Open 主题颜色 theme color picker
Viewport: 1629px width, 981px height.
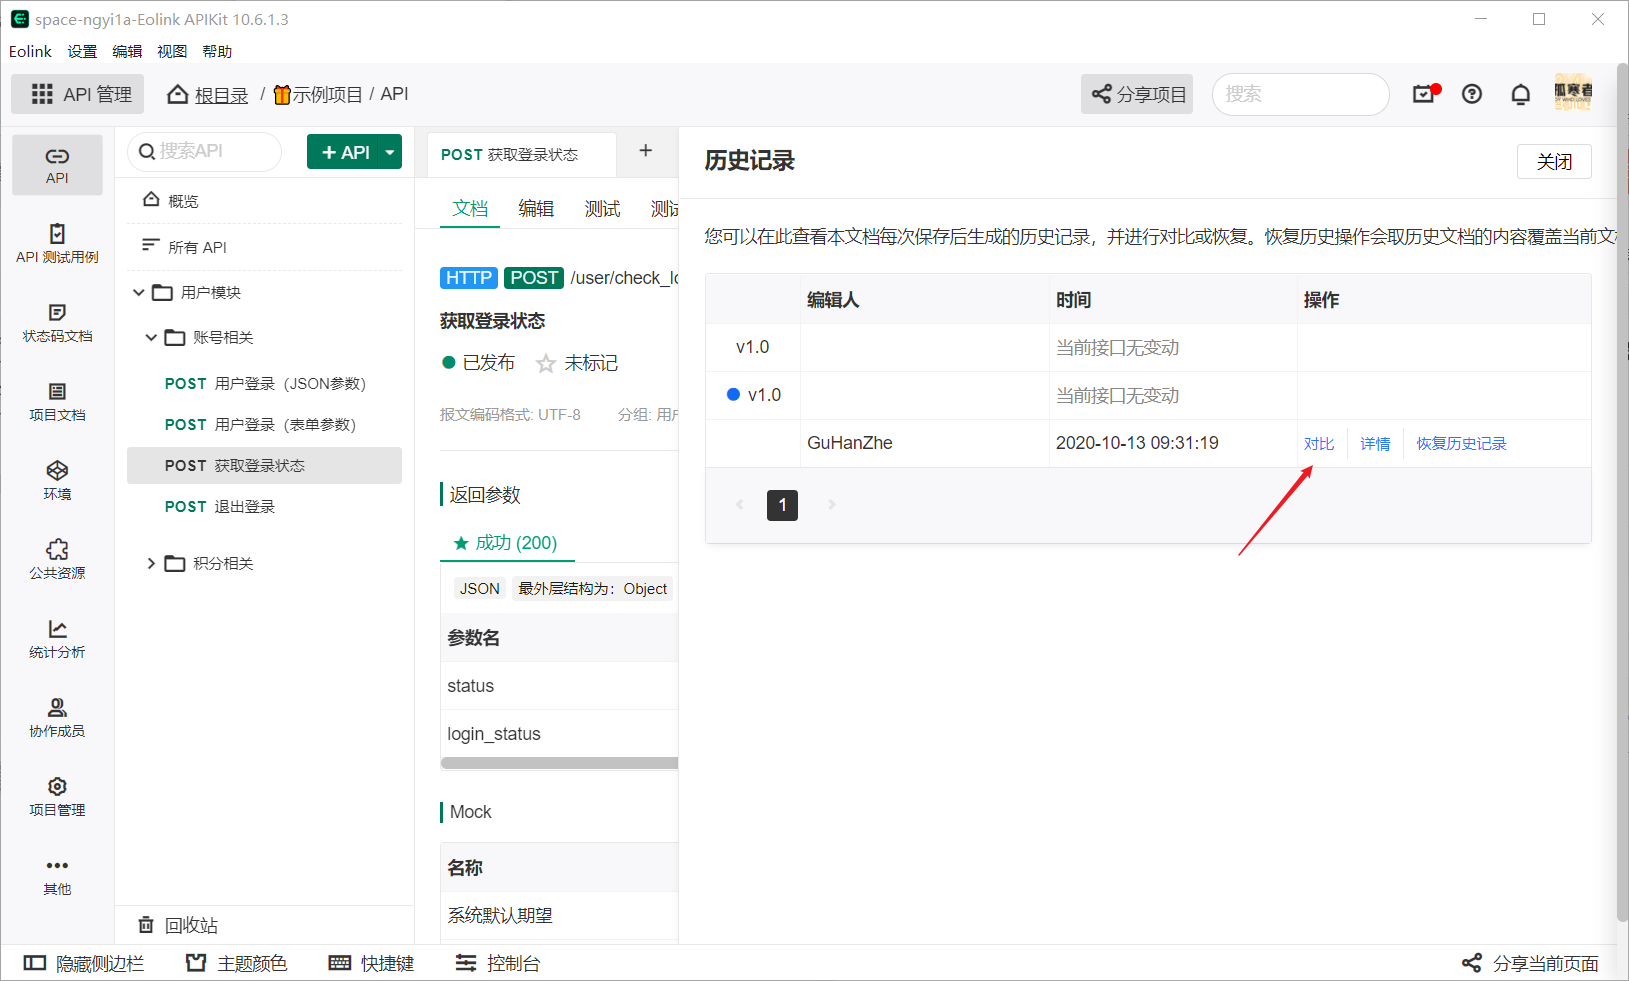236,962
